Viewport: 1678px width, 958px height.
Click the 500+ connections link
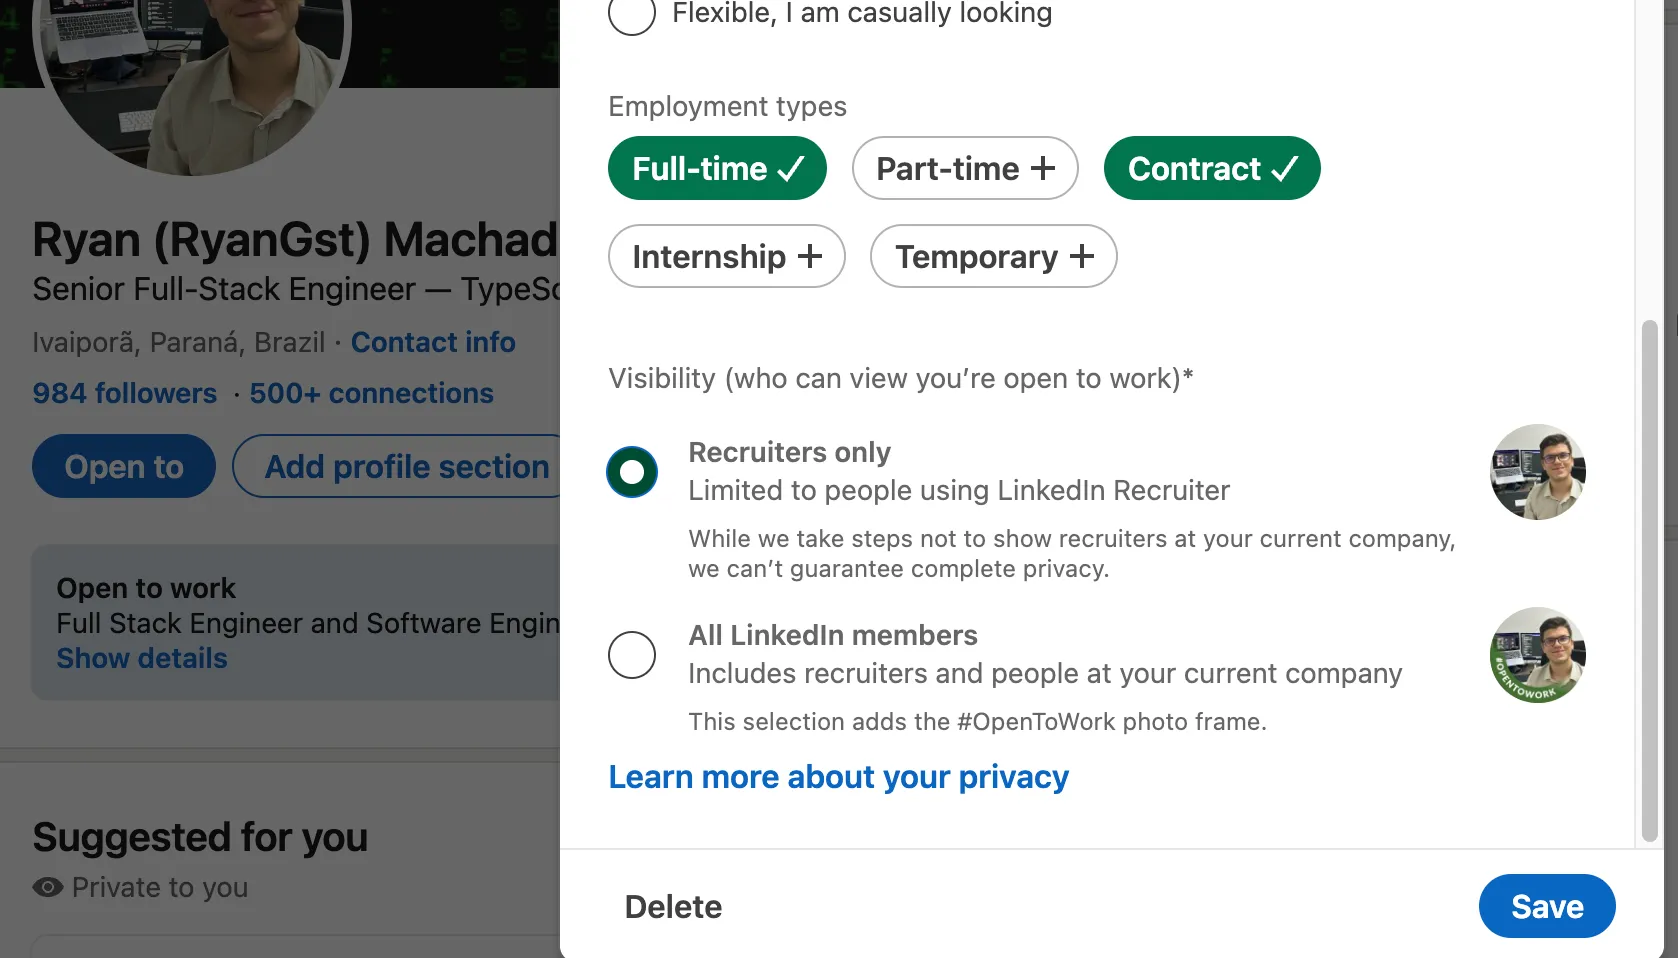(x=371, y=393)
